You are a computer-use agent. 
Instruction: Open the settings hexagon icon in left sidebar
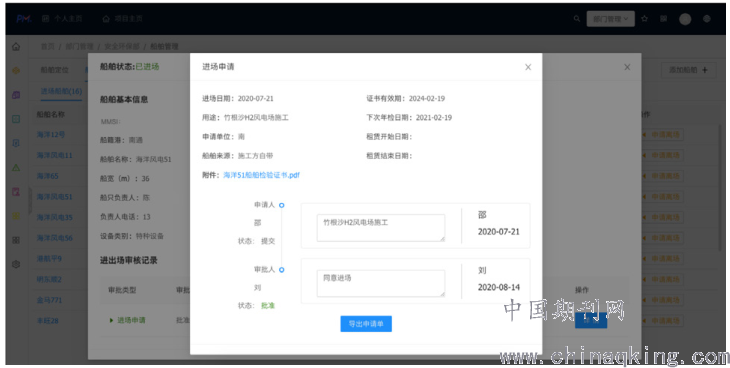tap(16, 264)
